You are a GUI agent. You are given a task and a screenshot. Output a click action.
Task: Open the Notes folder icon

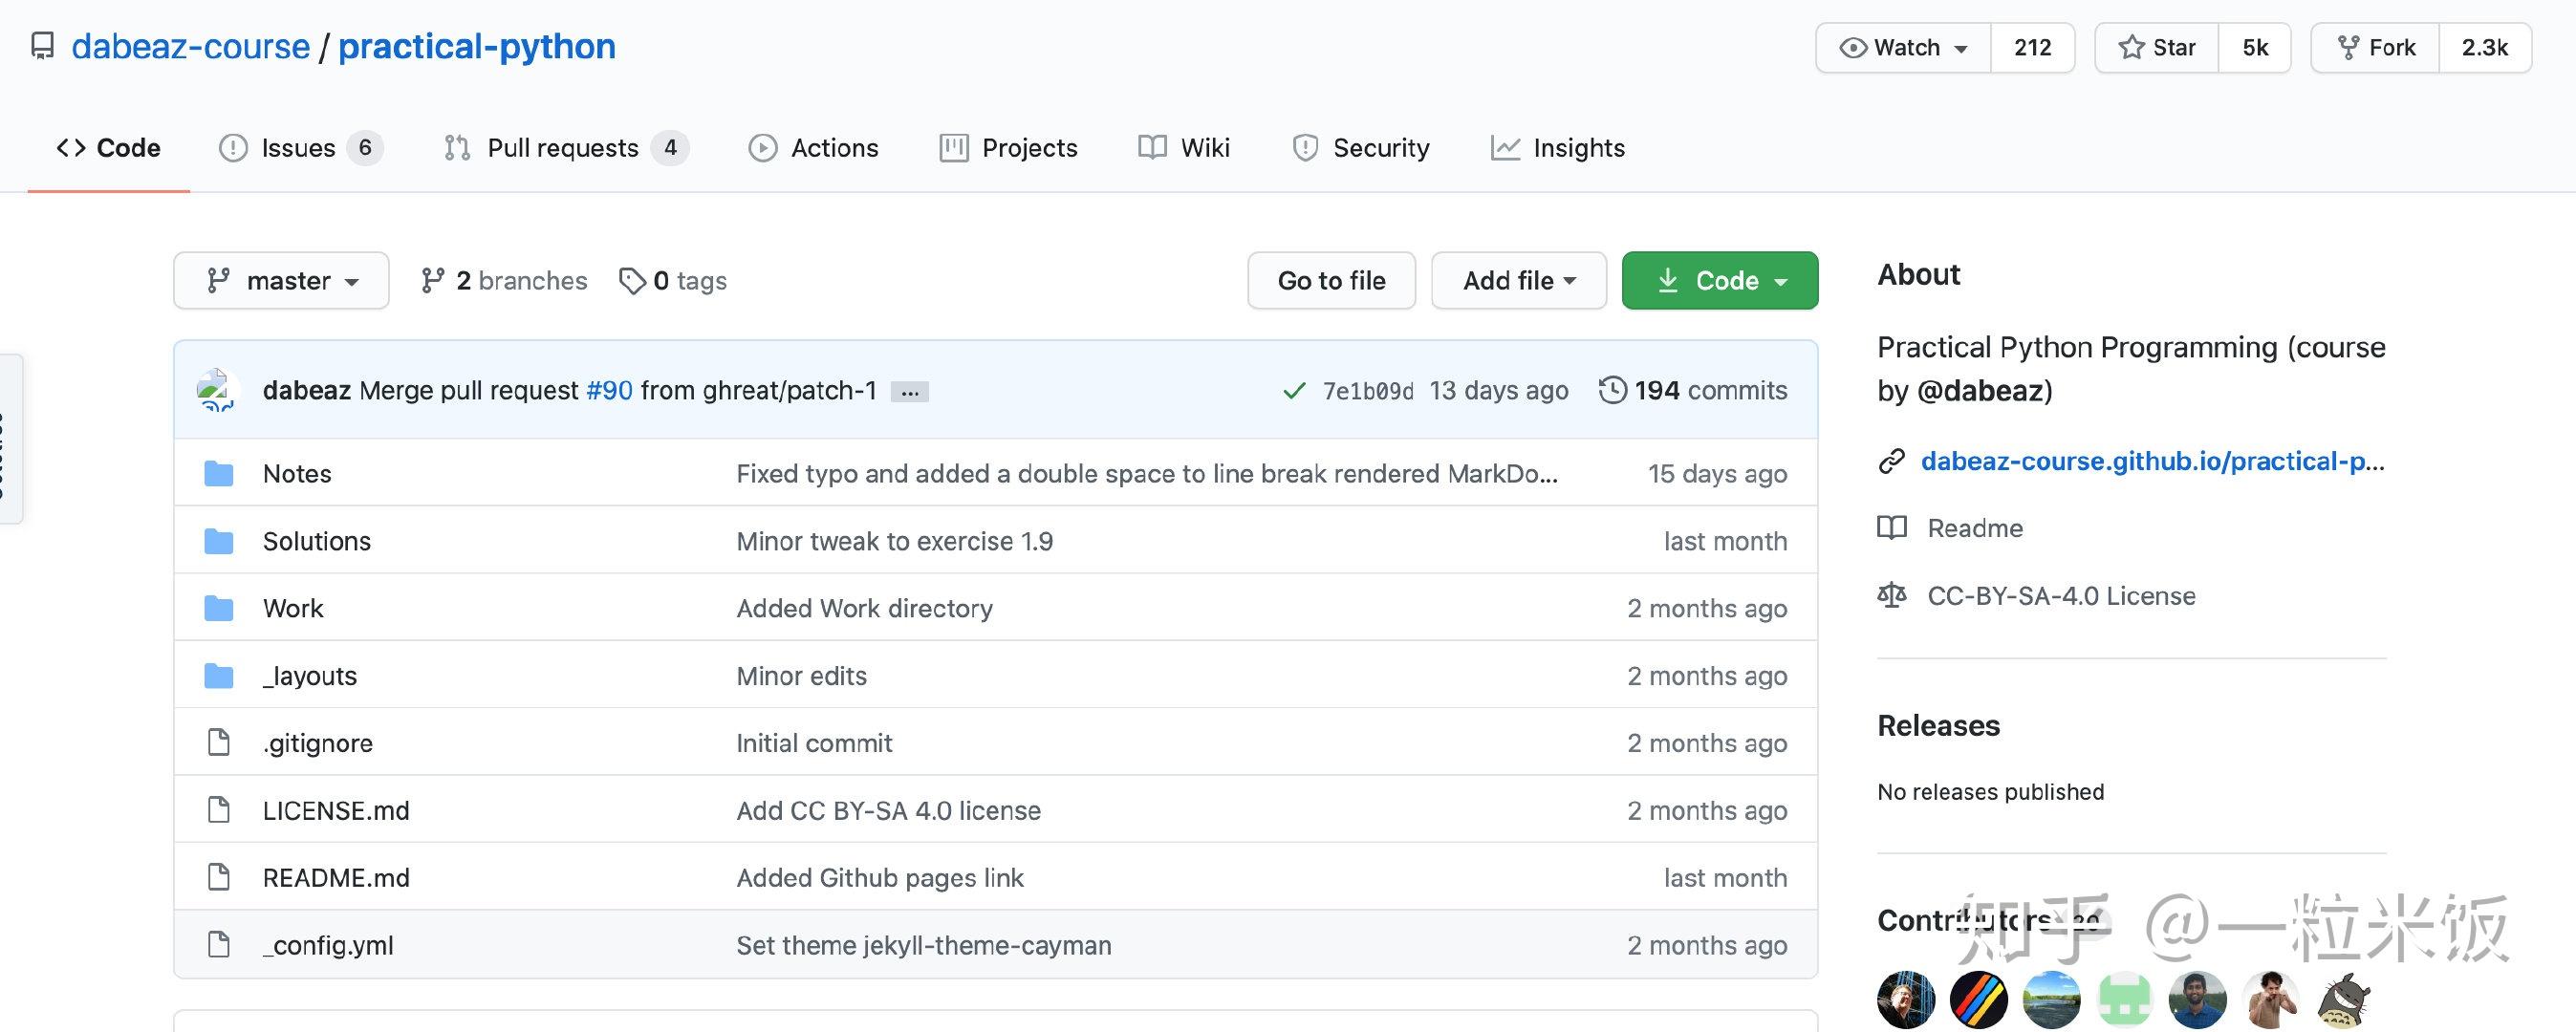pos(218,474)
